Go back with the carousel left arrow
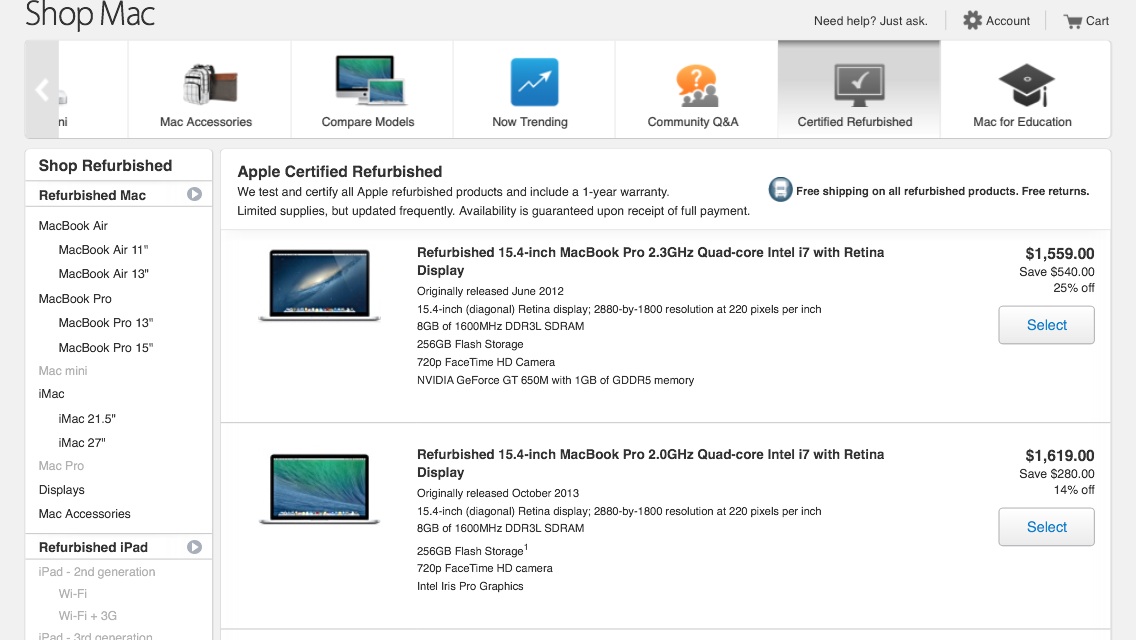 (x=42, y=90)
